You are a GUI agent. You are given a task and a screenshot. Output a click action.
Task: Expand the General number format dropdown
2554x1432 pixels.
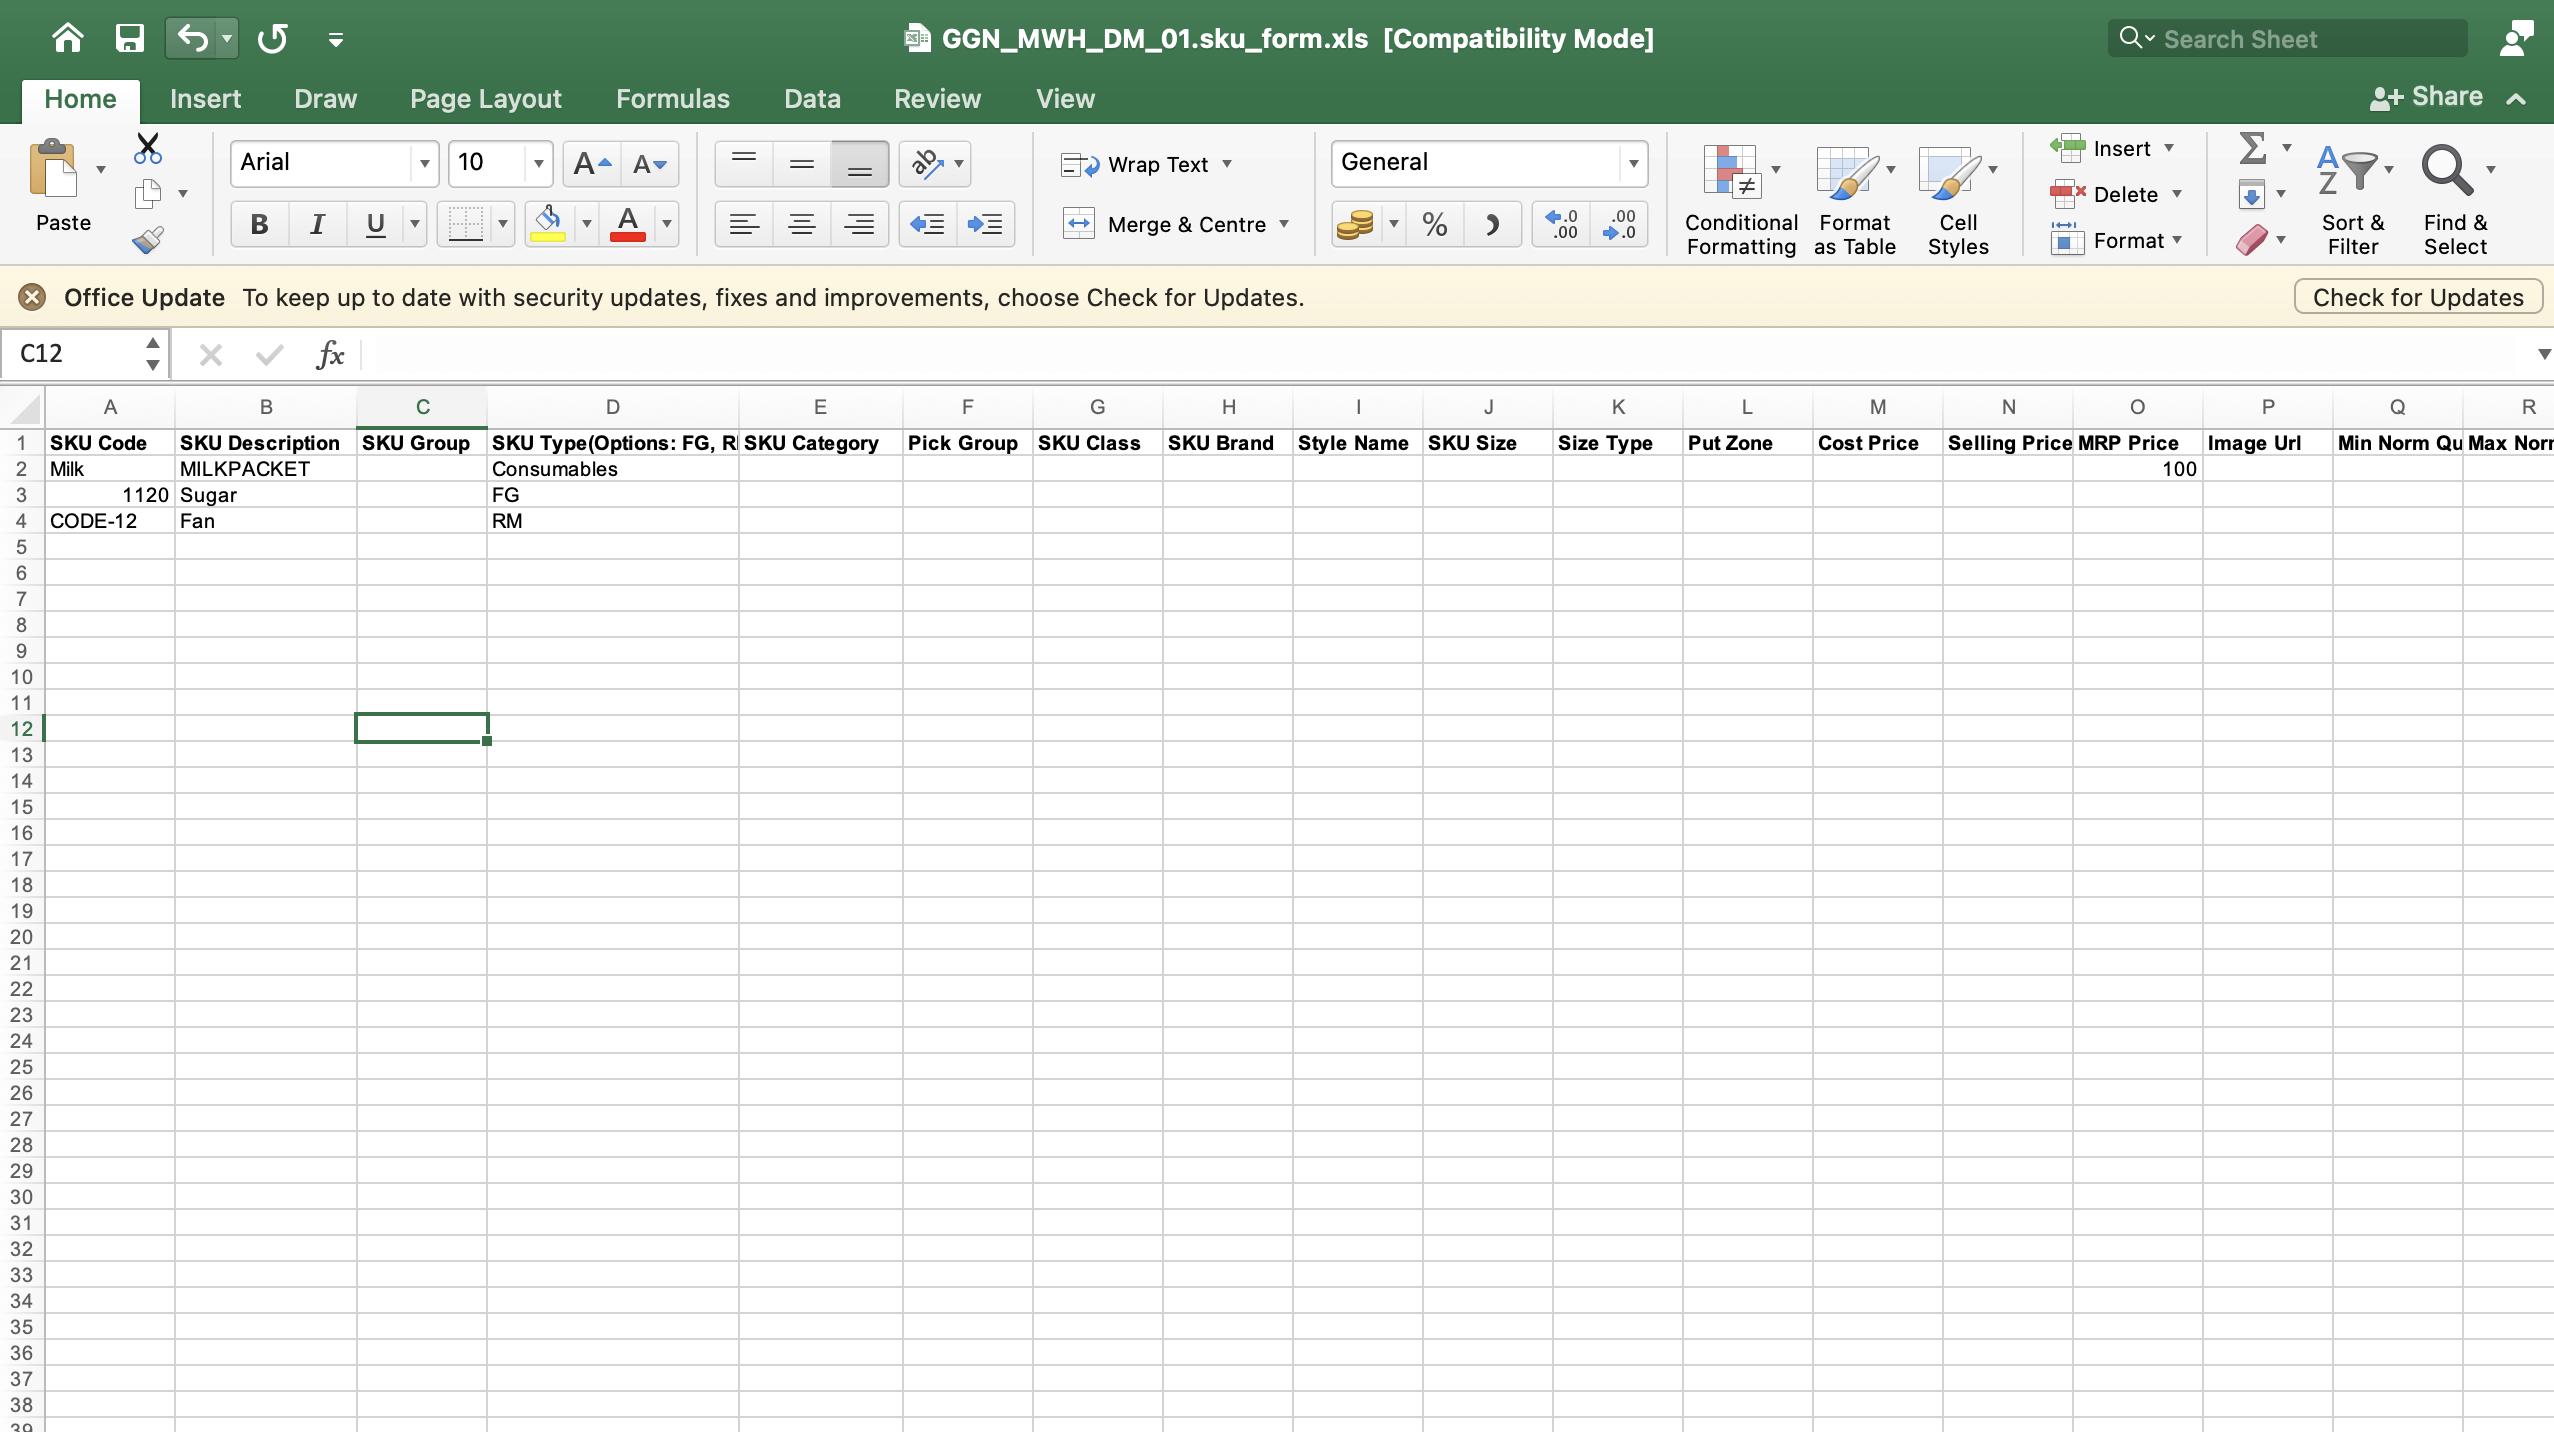pos(1633,163)
